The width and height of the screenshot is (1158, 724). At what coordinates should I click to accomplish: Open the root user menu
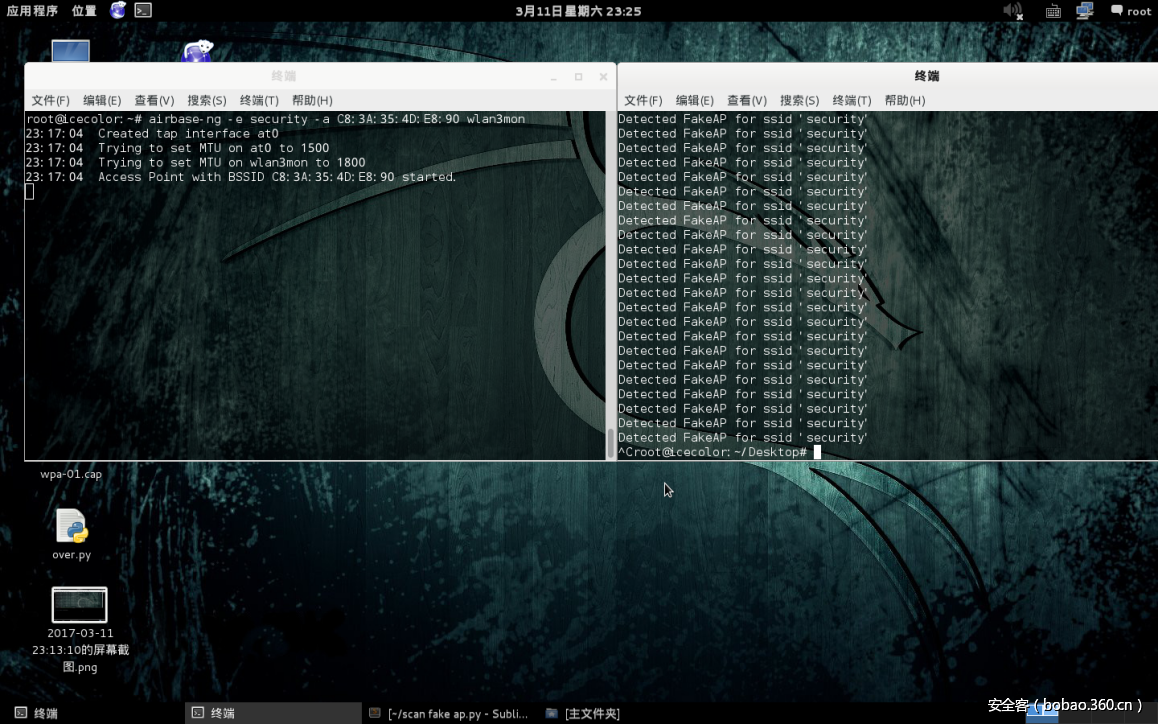[1131, 11]
